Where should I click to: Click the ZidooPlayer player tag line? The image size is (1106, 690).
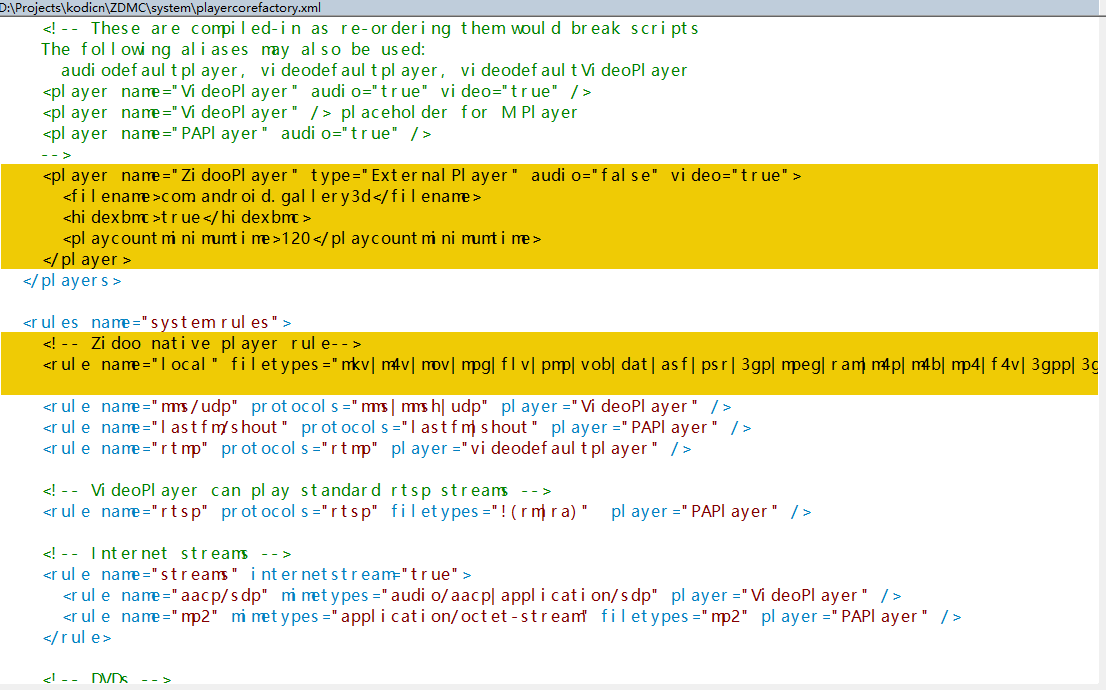point(421,175)
